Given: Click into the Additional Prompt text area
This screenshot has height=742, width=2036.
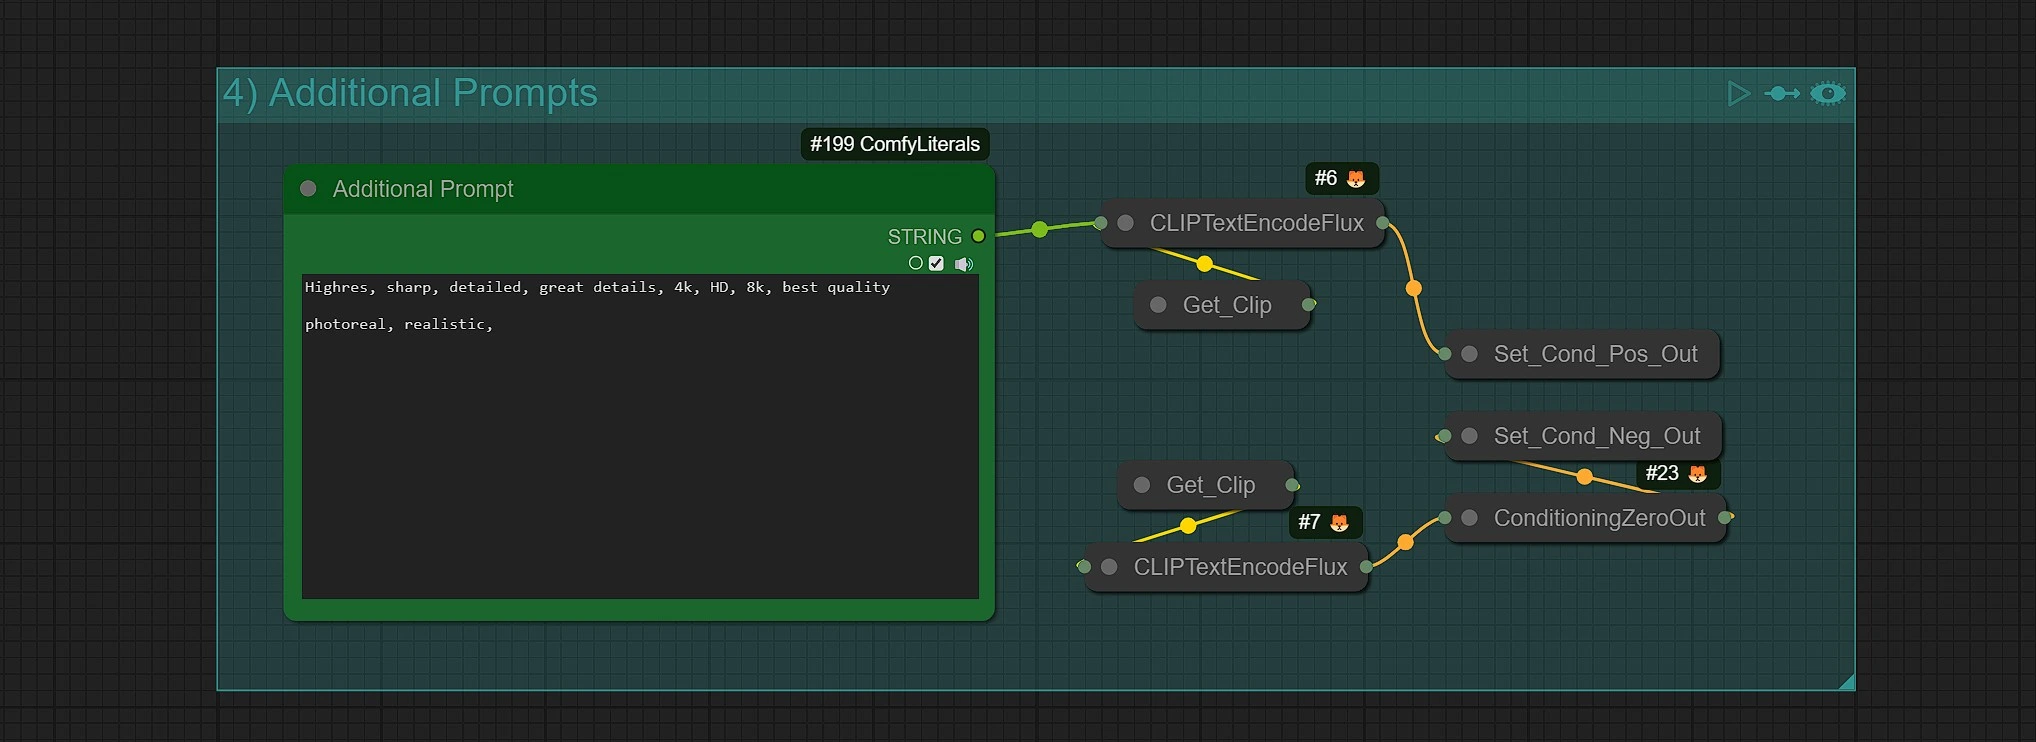Looking at the screenshot, I should tap(640, 437).
